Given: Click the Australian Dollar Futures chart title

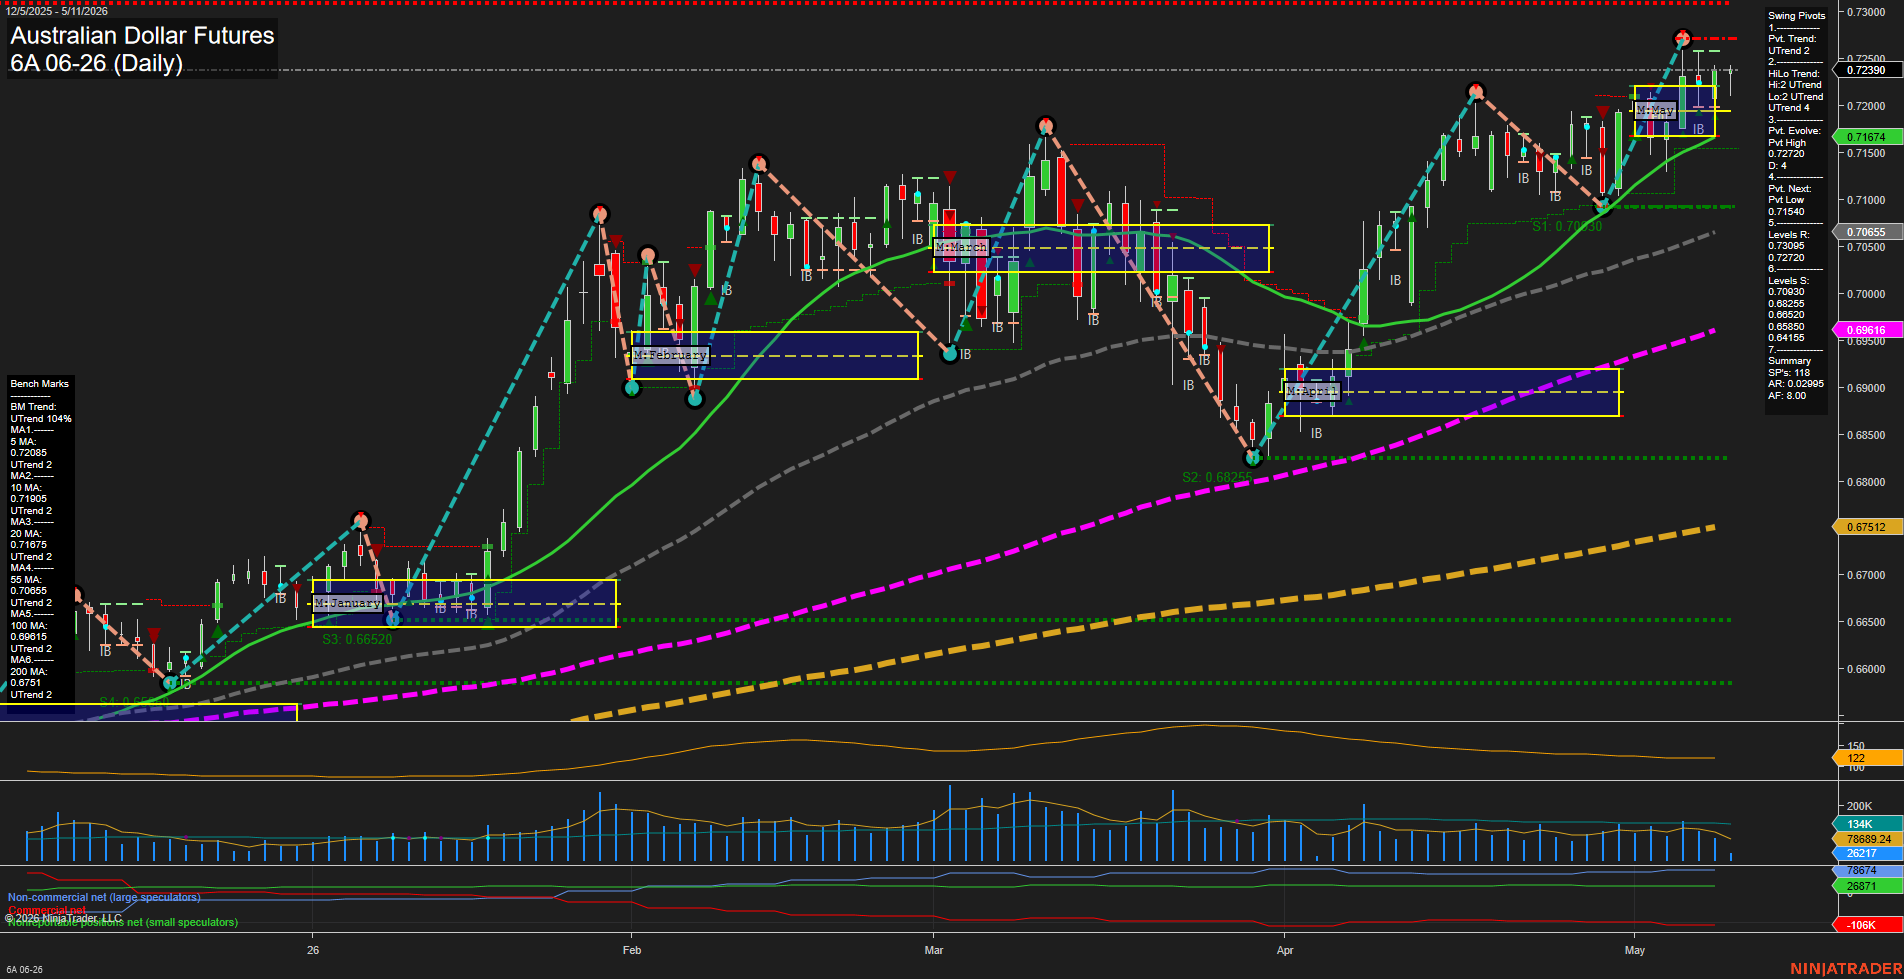Looking at the screenshot, I should click(x=142, y=36).
